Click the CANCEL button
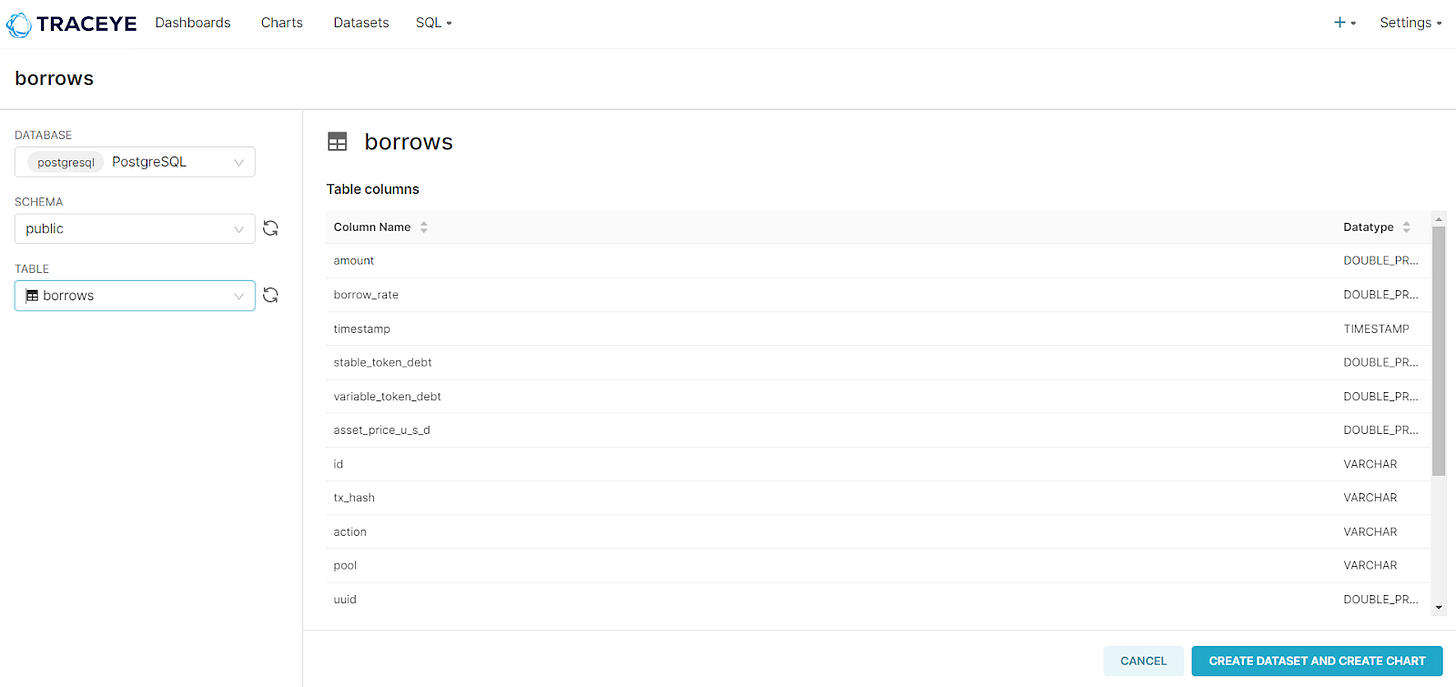The width and height of the screenshot is (1456, 687). (1143, 661)
